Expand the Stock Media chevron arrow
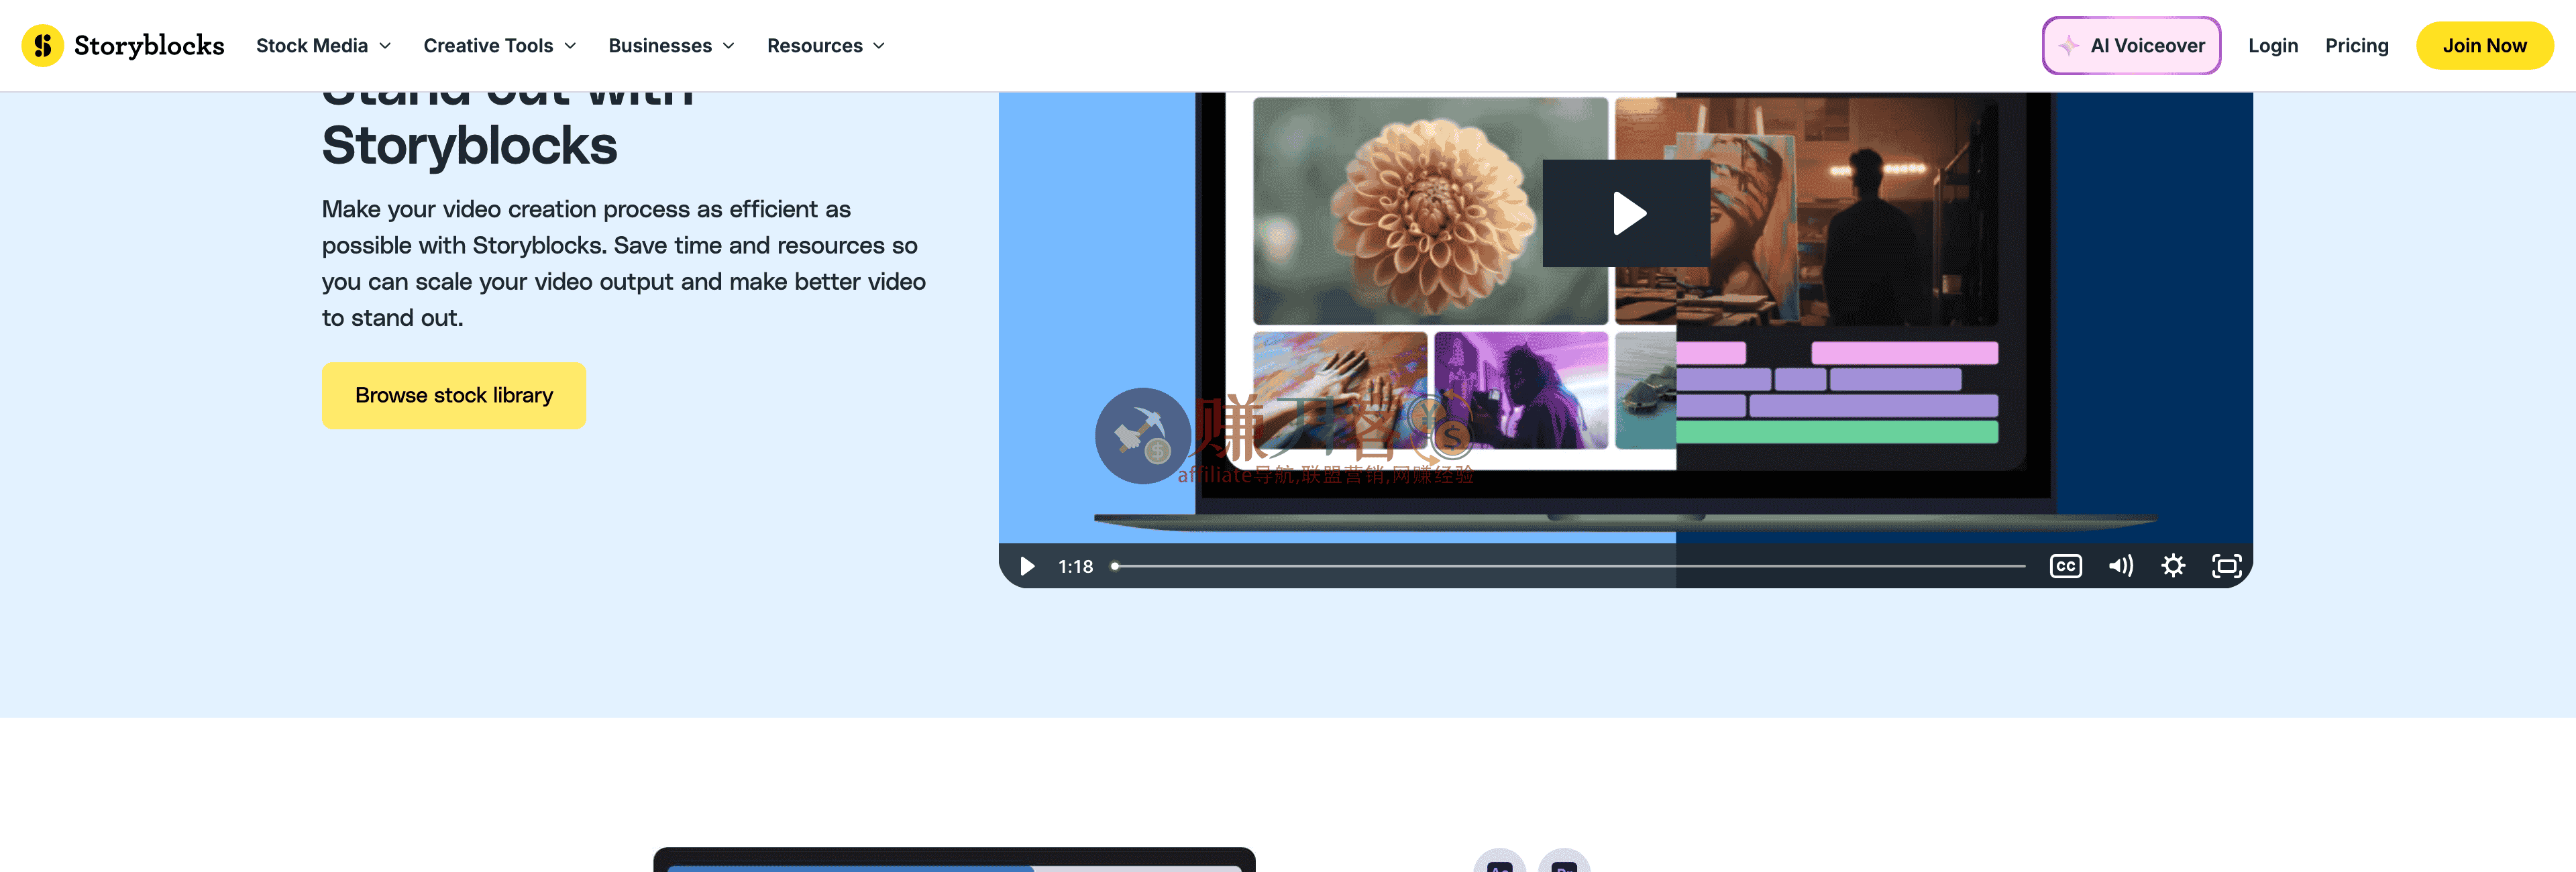Image resolution: width=2576 pixels, height=872 pixels. [x=385, y=46]
